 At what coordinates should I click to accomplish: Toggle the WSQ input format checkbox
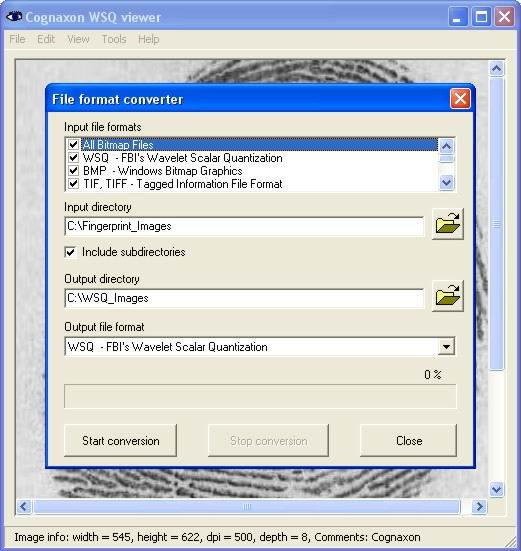(73, 157)
